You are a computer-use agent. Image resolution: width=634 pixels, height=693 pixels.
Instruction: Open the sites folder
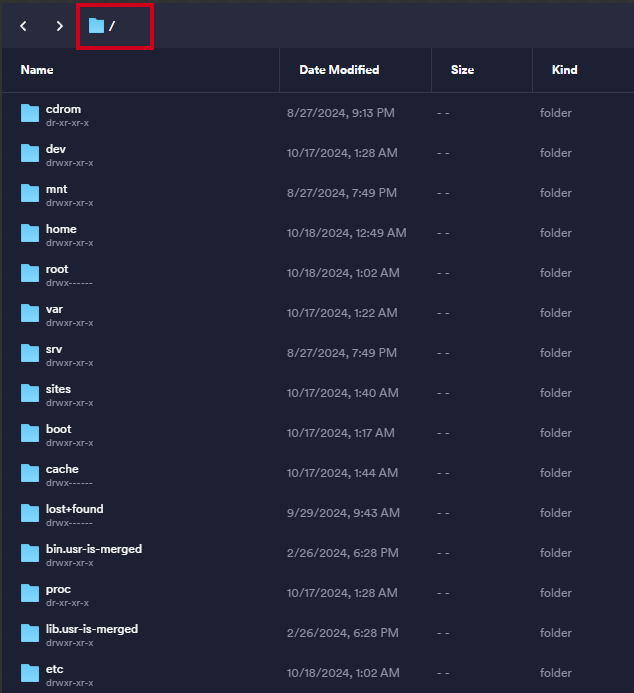click(58, 390)
